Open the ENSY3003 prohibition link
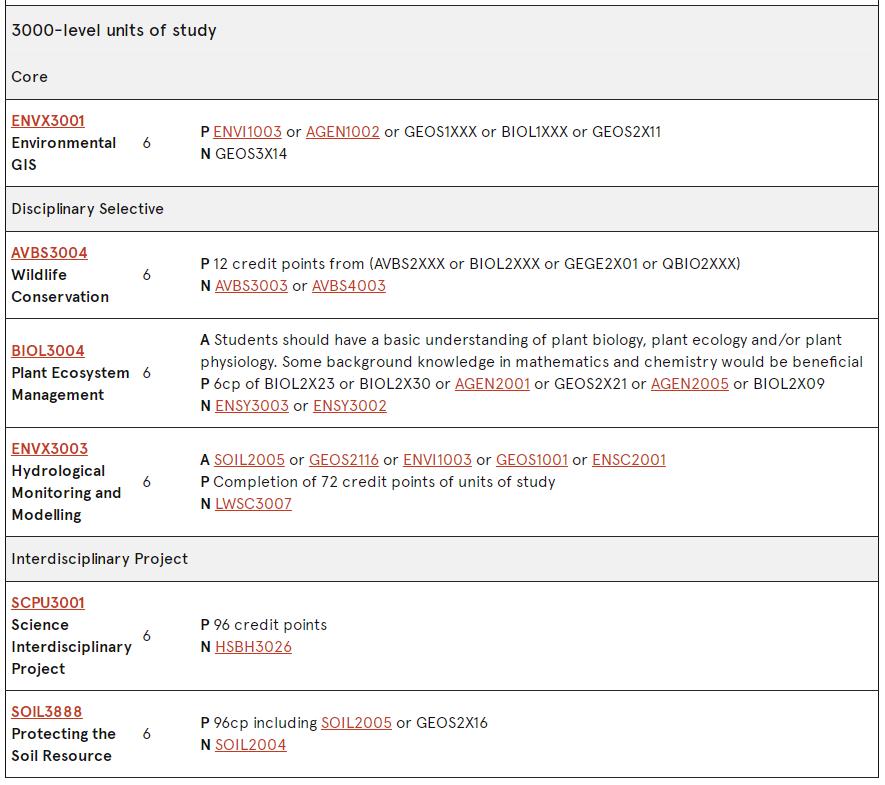Image resolution: width=885 pixels, height=785 pixels. pyautogui.click(x=252, y=406)
